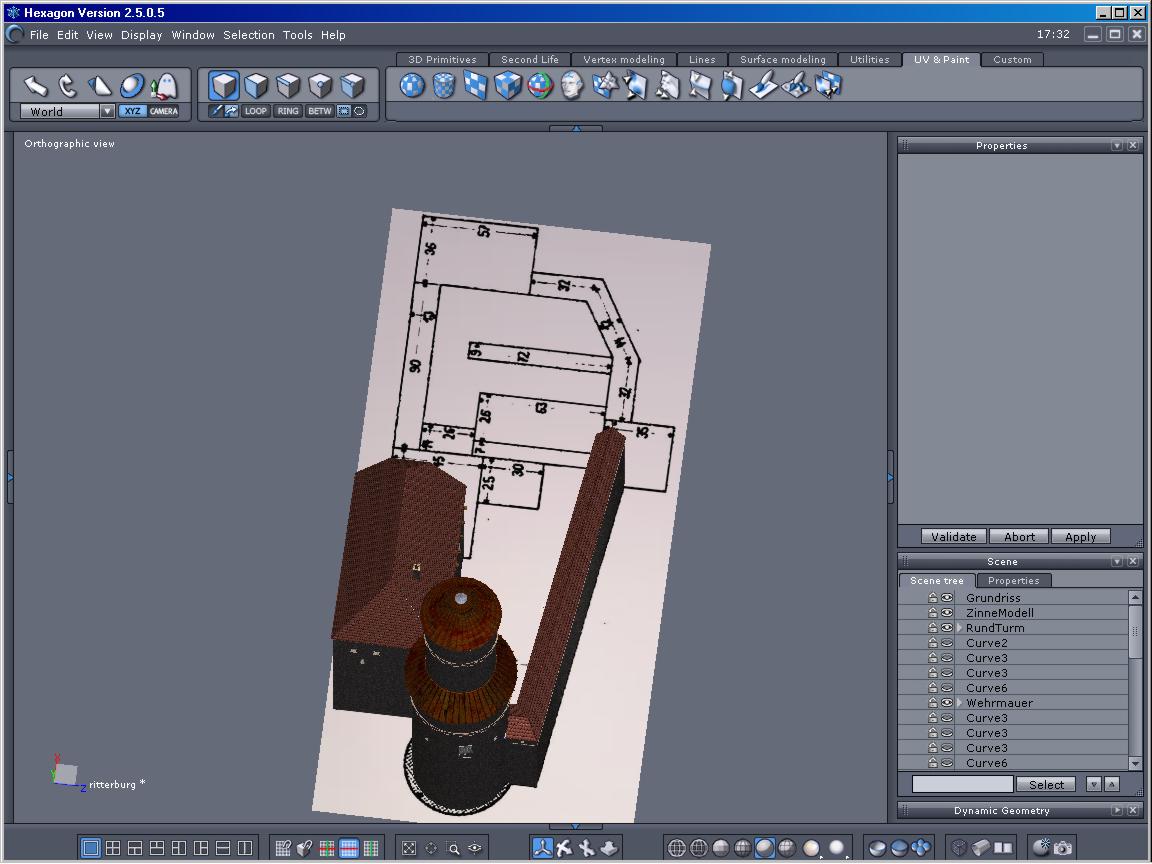This screenshot has height=864, width=1152.
Task: Click the head-shaped UV unfold icon
Action: tap(572, 86)
